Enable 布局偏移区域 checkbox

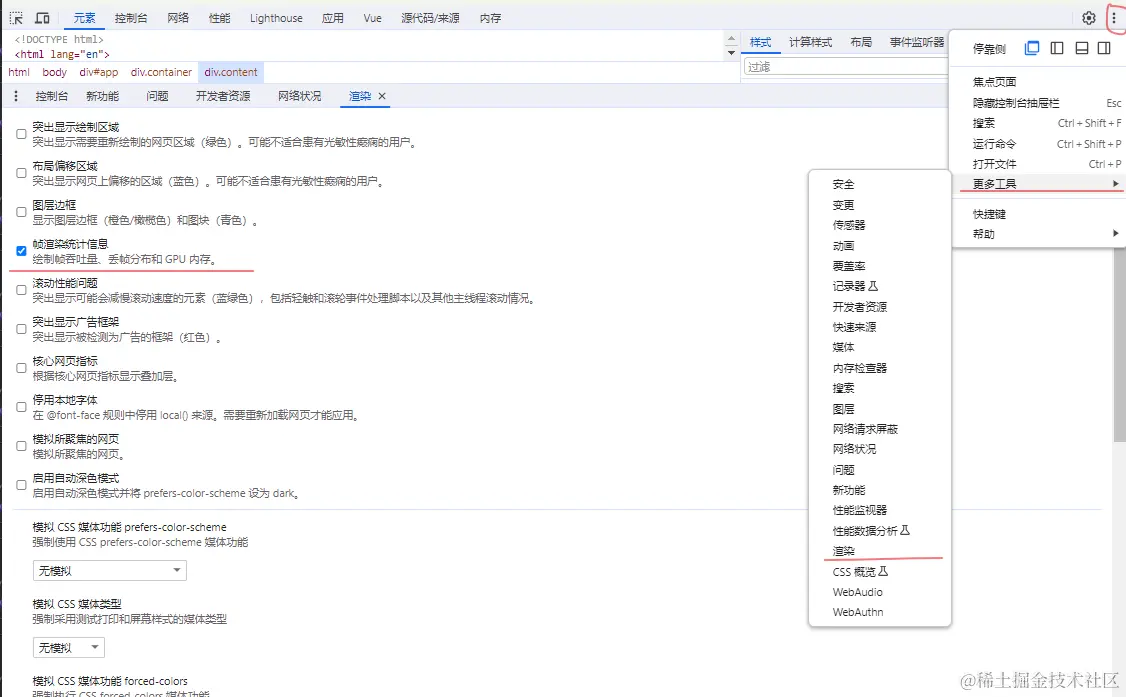[22, 173]
